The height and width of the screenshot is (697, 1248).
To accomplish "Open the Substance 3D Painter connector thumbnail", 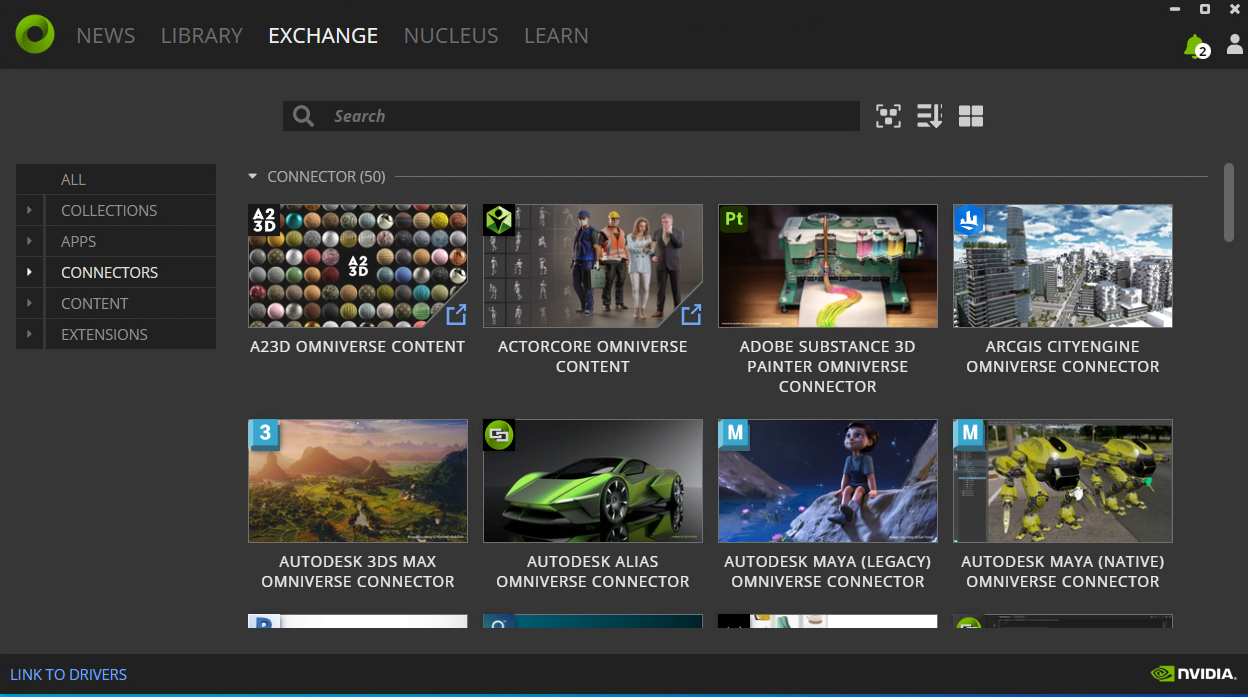I will [x=828, y=266].
